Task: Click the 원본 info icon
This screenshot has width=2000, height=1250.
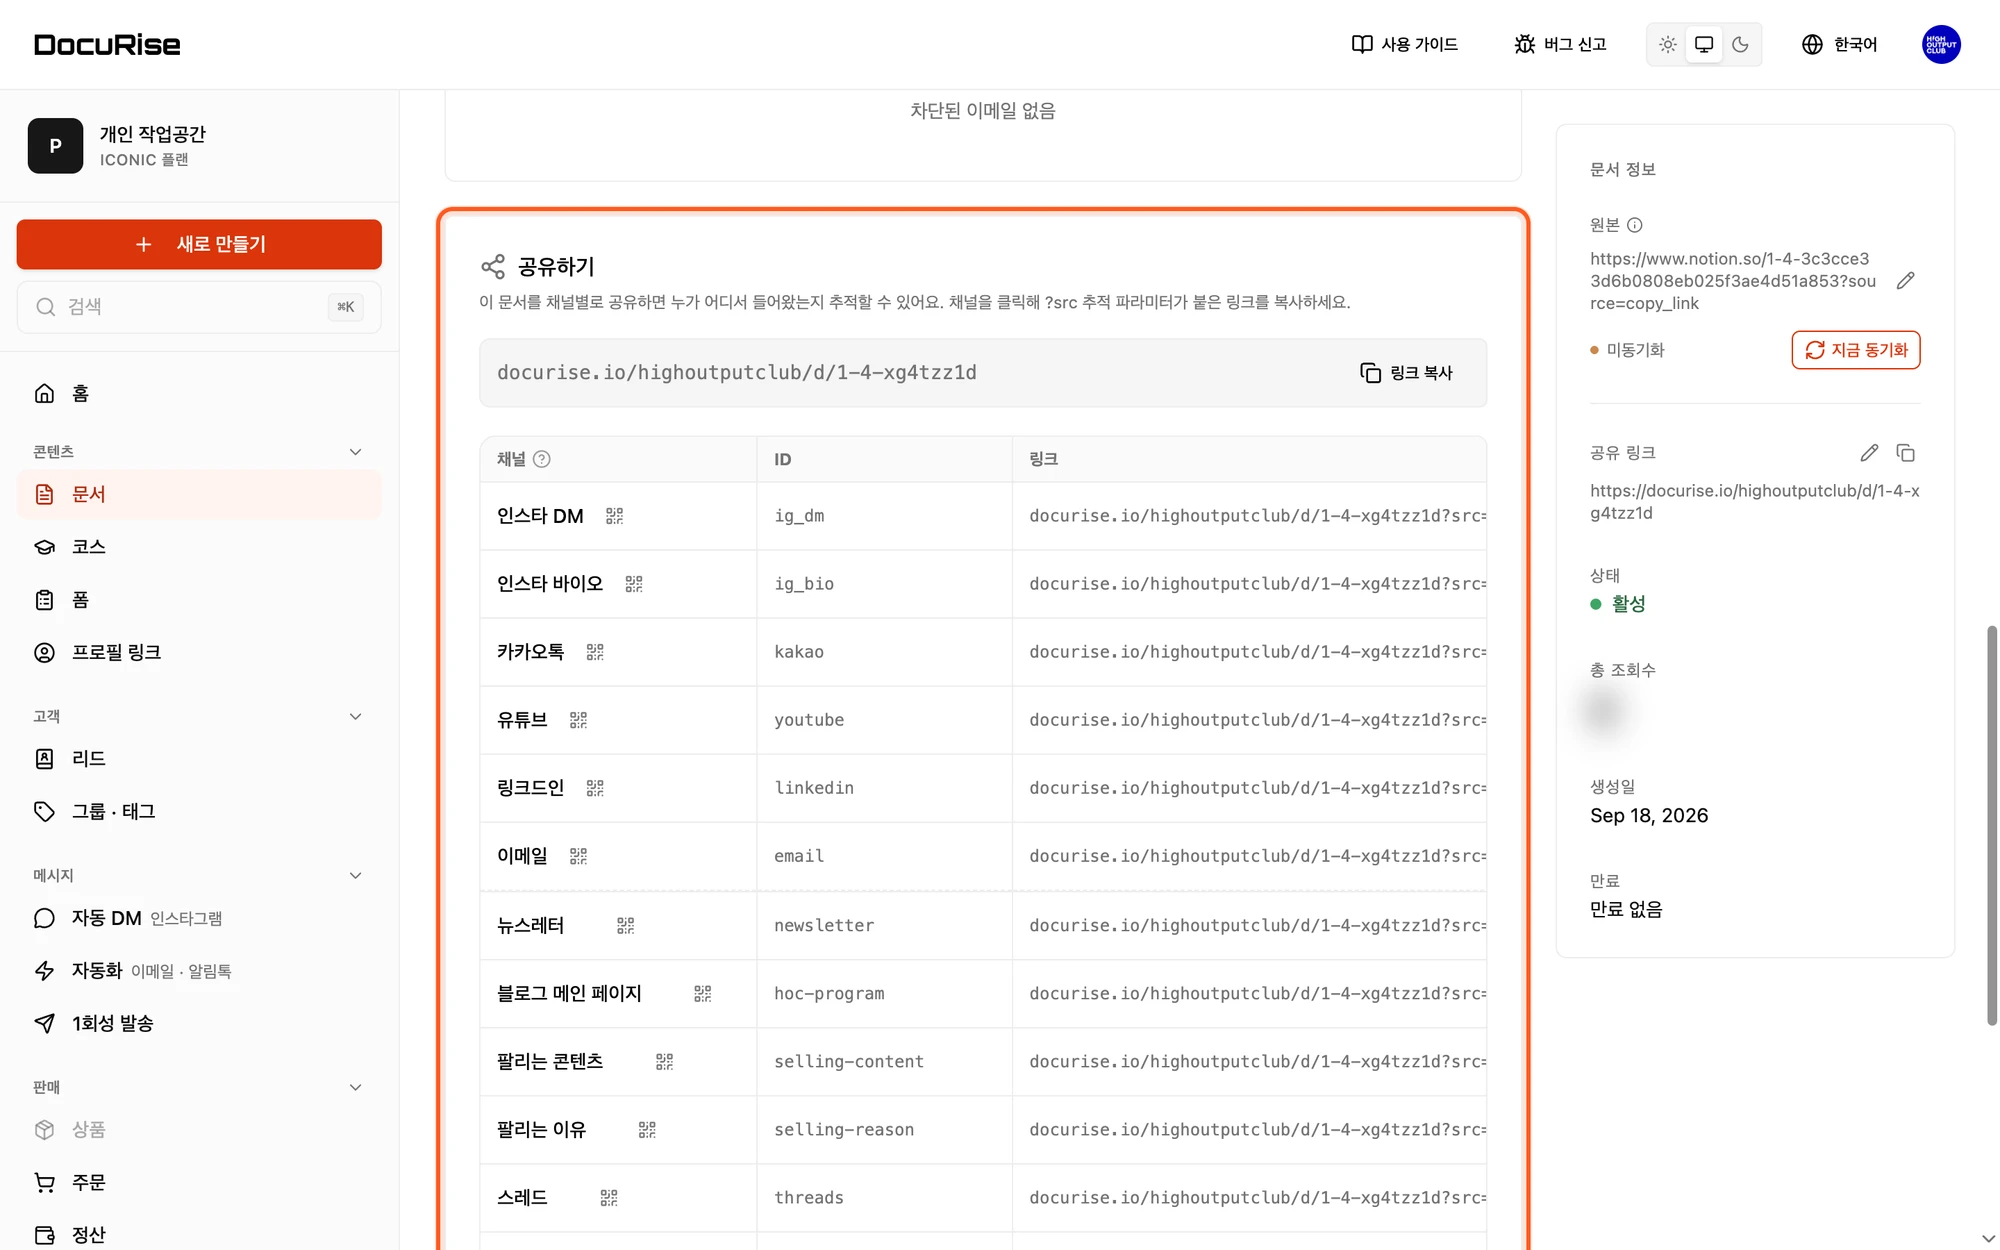Action: click(x=1634, y=225)
